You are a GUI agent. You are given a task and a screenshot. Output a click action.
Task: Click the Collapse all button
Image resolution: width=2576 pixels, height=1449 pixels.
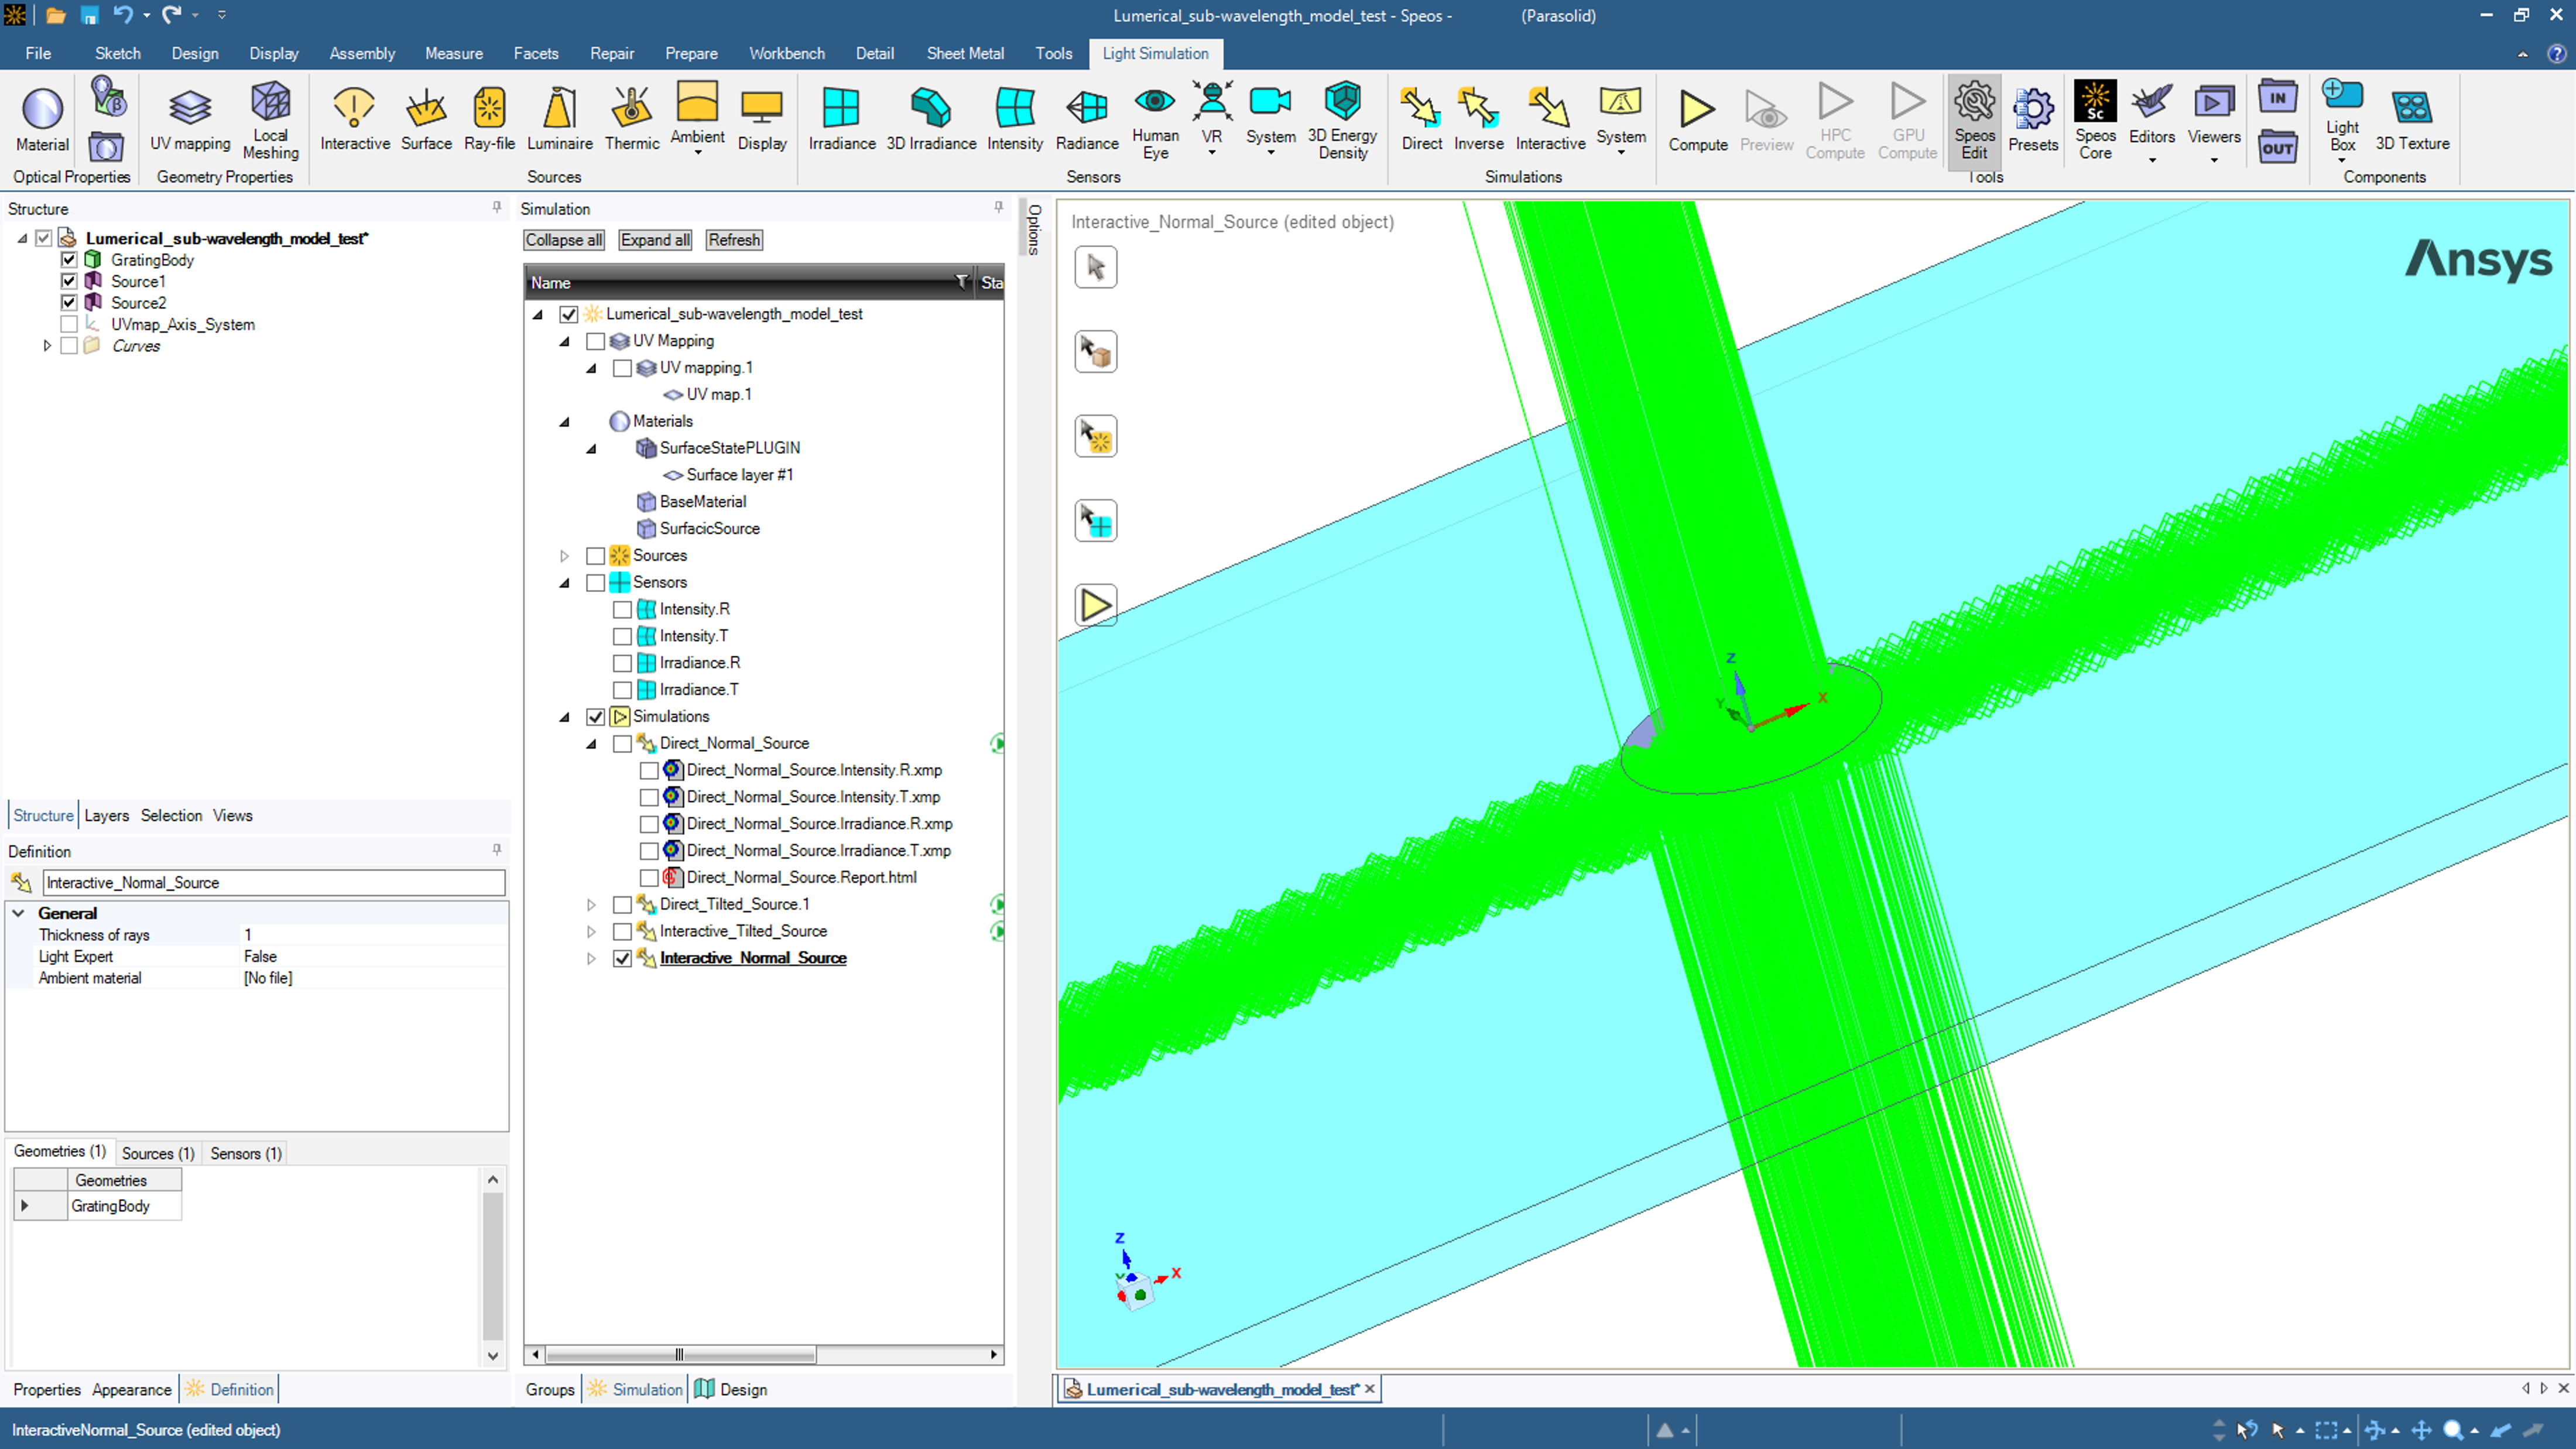(564, 240)
